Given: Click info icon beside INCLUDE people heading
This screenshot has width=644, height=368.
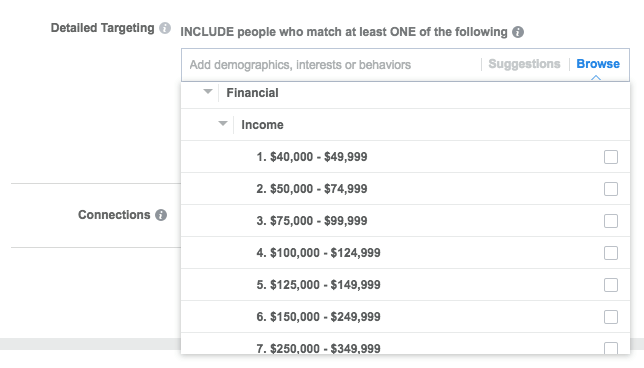Looking at the screenshot, I should [518, 32].
